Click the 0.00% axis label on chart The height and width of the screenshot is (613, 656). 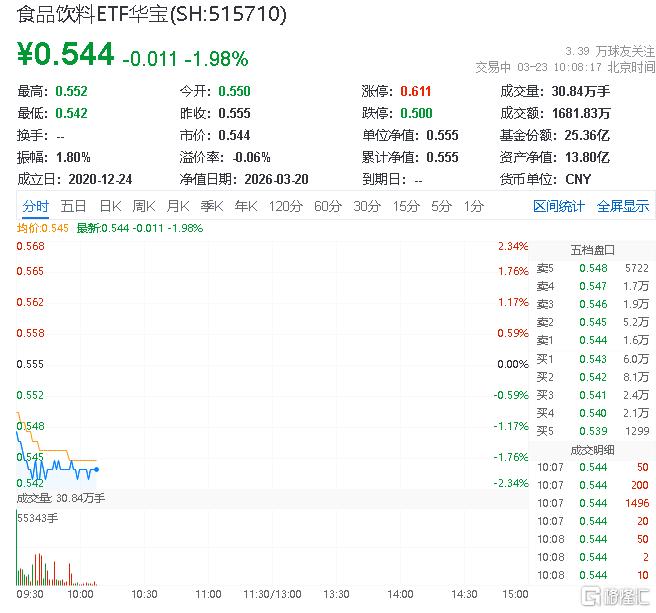point(512,364)
